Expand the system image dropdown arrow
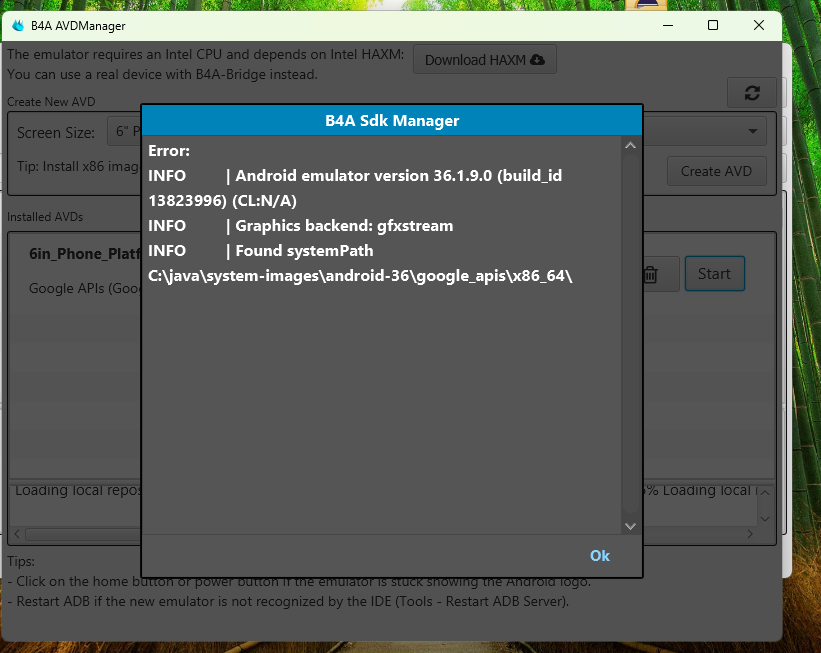This screenshot has height=653, width=821. [x=752, y=131]
